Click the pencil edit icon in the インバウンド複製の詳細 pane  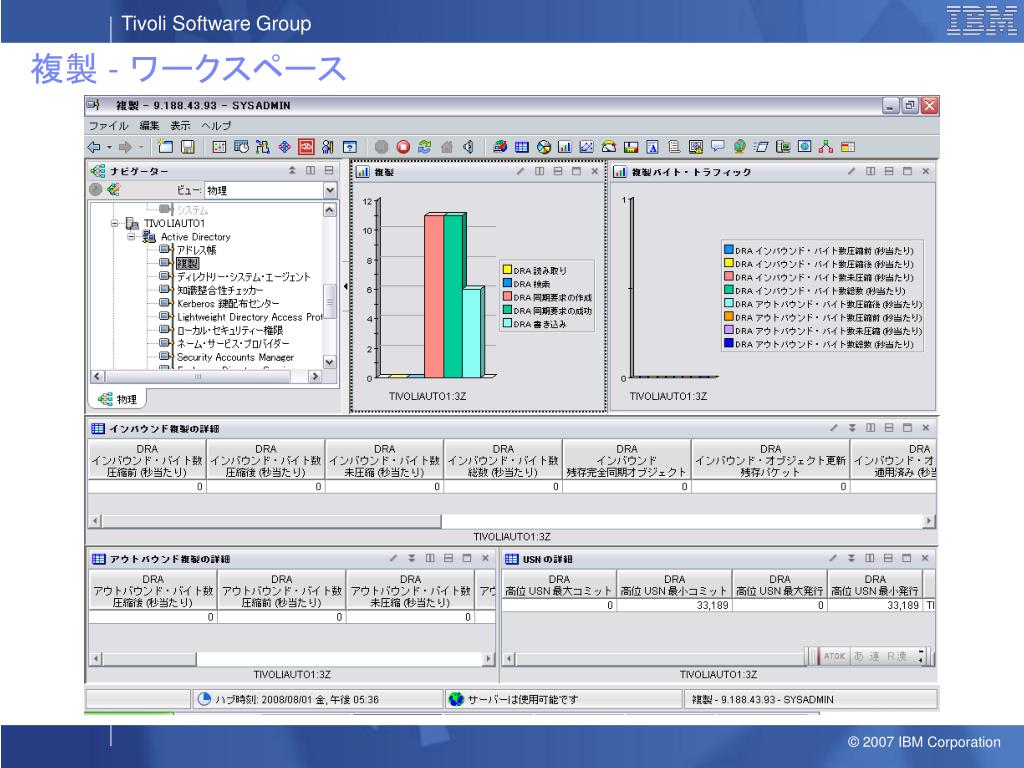coord(833,428)
